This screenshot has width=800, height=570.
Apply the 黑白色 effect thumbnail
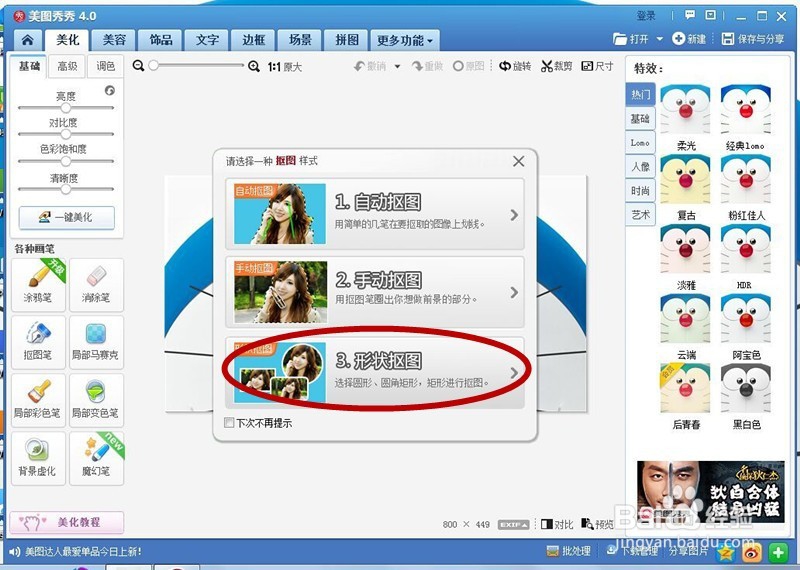(746, 389)
